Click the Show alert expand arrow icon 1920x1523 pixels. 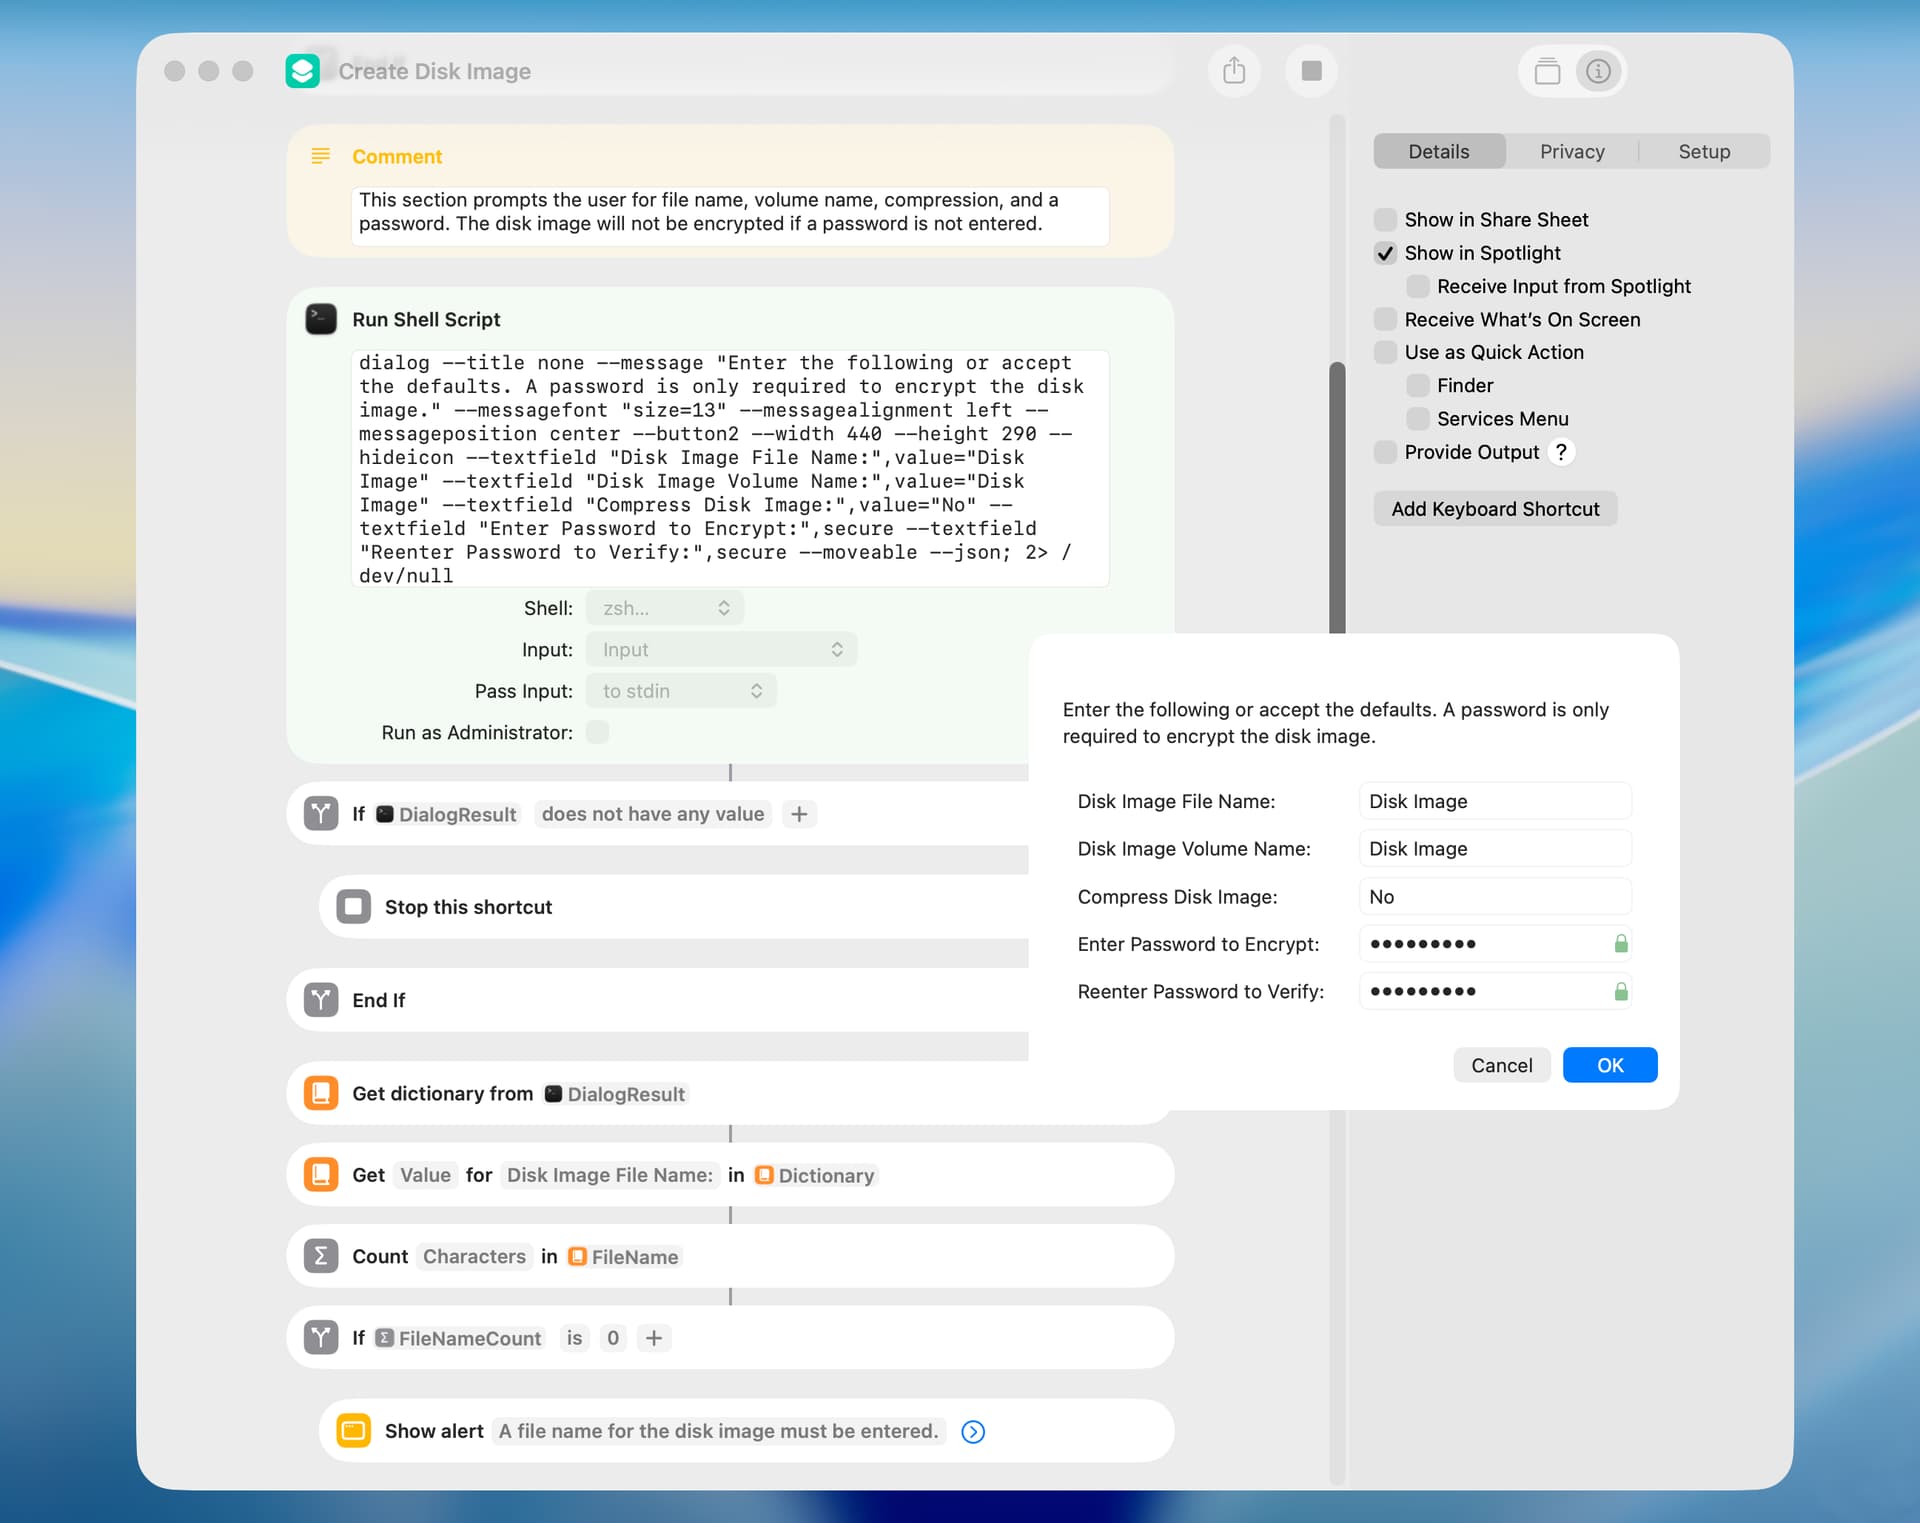click(x=972, y=1432)
